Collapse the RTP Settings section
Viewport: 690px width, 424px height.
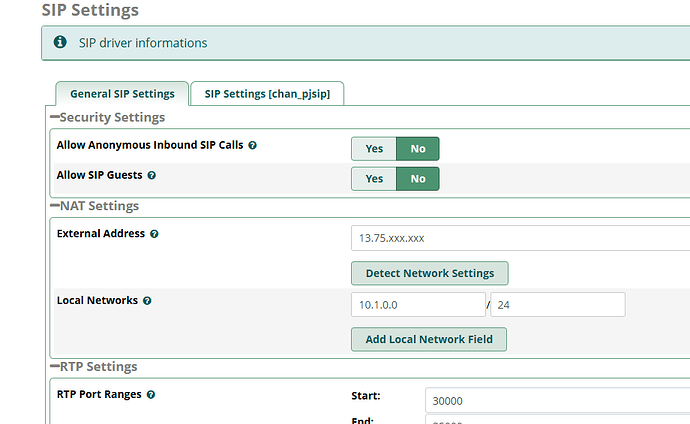[55, 366]
